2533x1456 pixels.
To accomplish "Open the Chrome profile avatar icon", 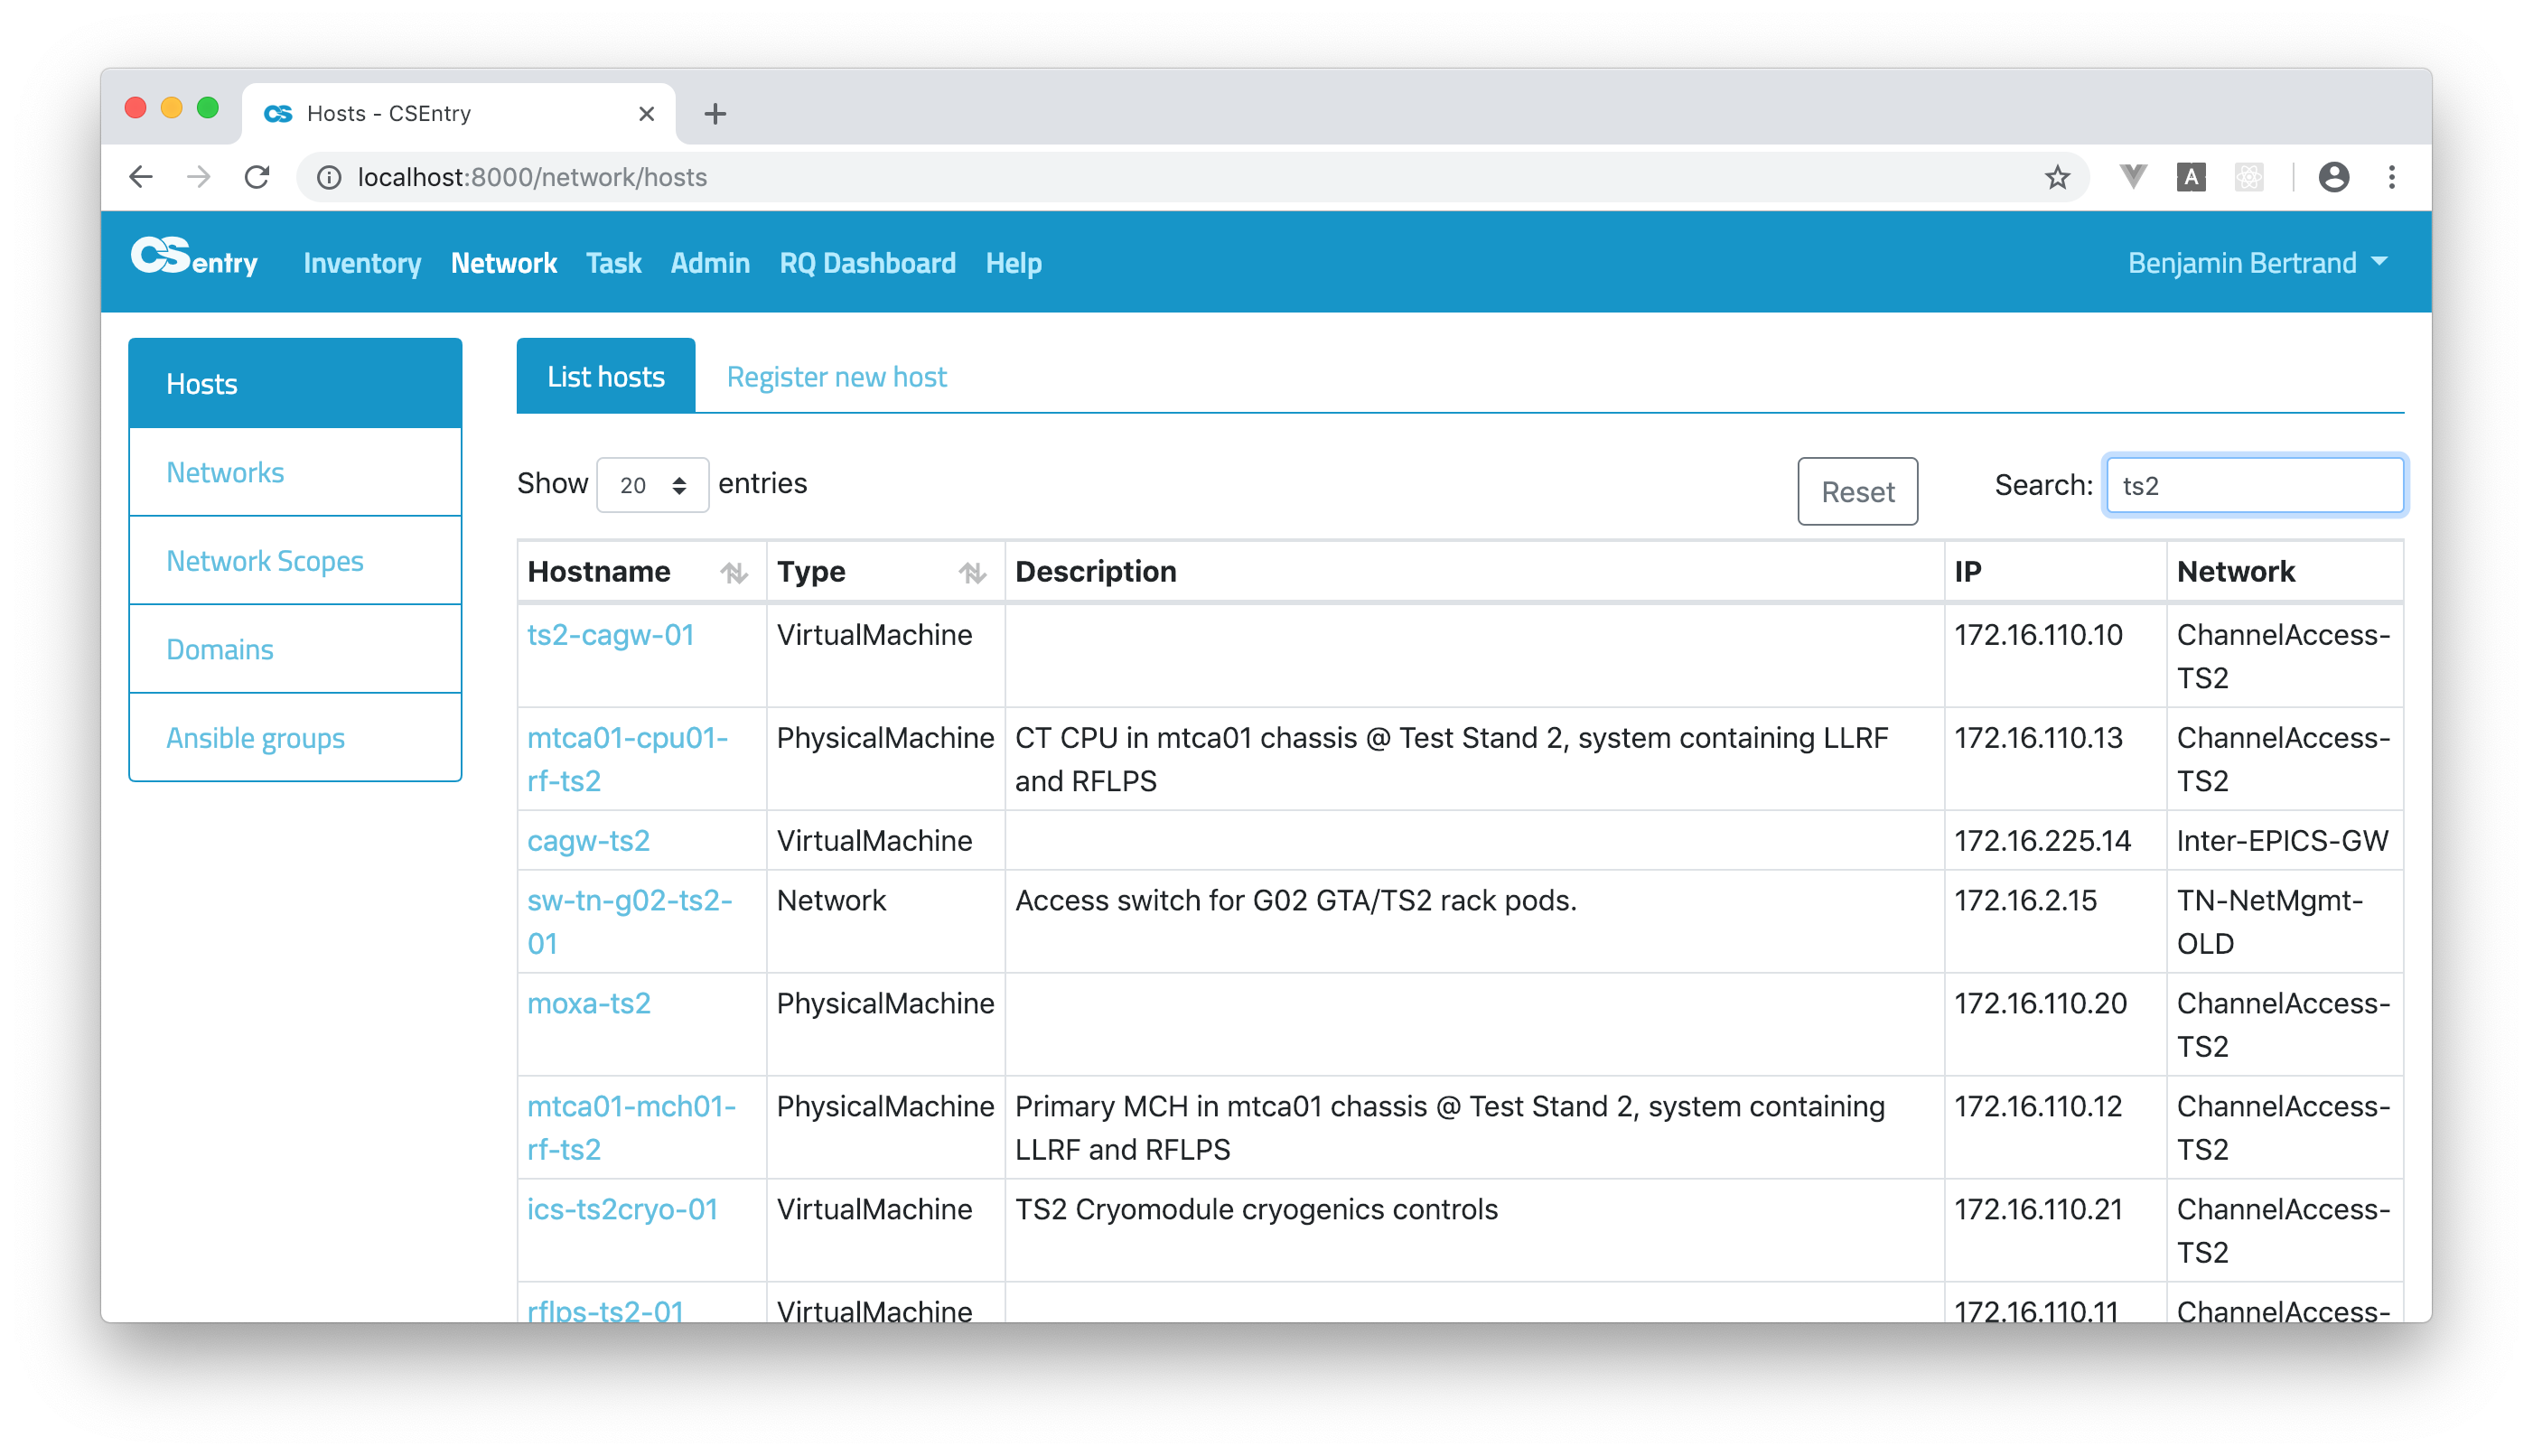I will tap(2333, 177).
